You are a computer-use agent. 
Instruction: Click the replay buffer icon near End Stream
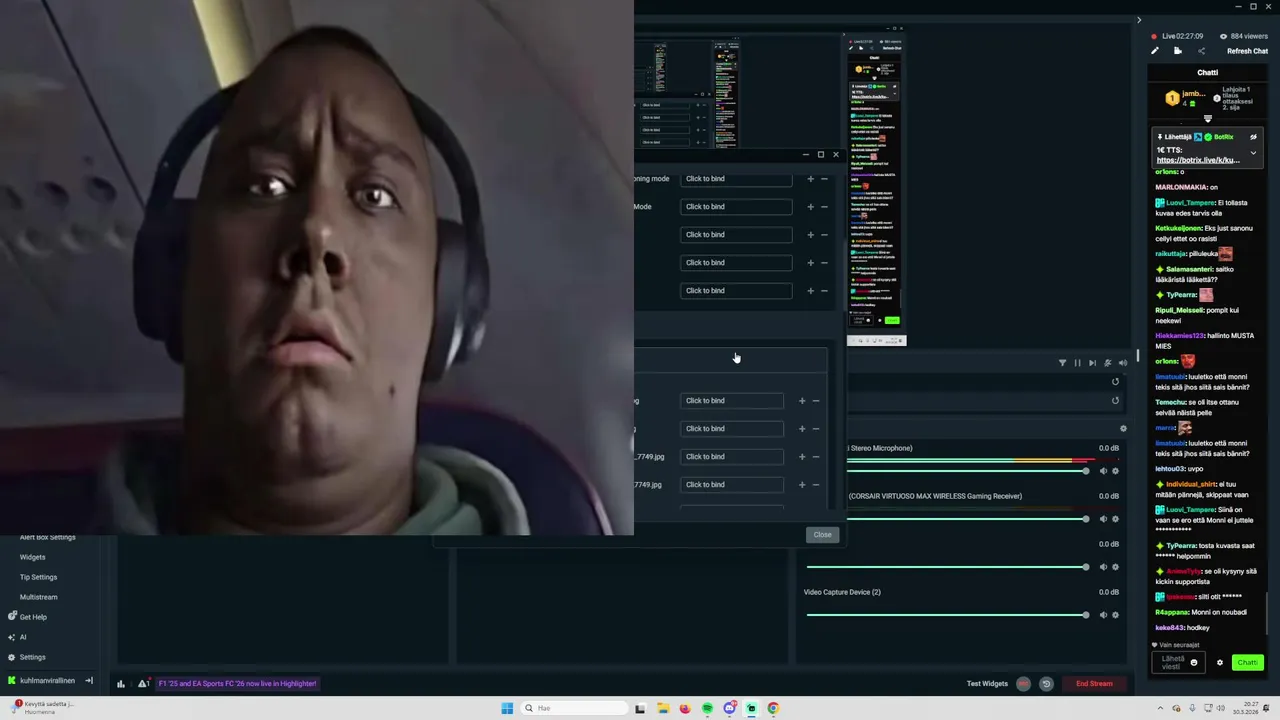[x=1046, y=684]
